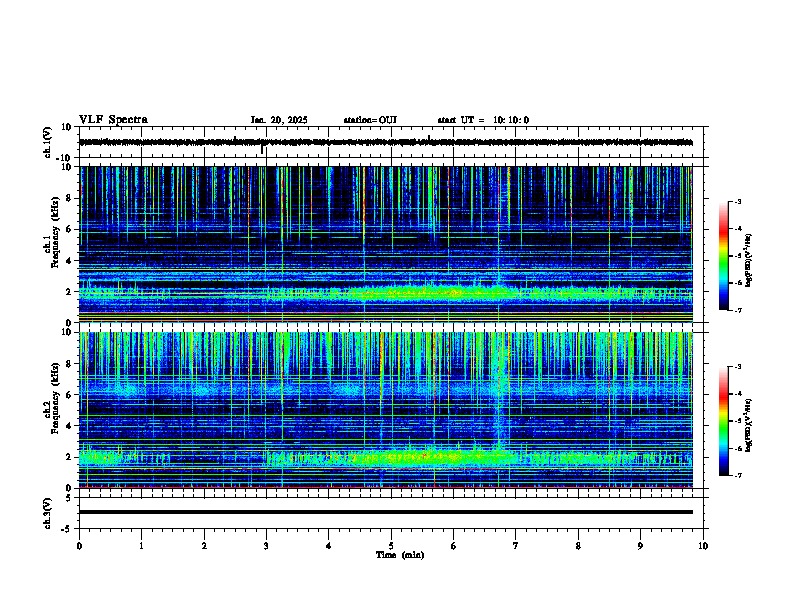Click the "ch.1(V)" waveform axis label
Screen dimensions: 792x612
pos(48,142)
